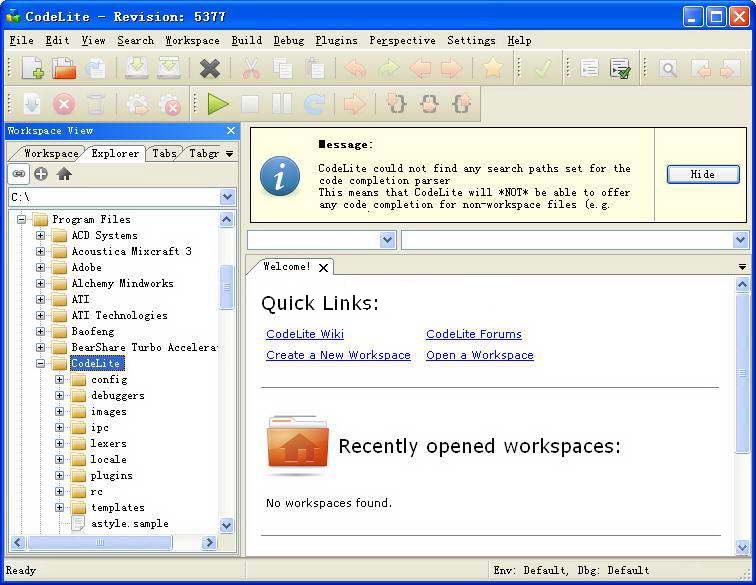Screen dimensions: 756x585
Task: Open the workspace tabs overflow dropdown arrow
Action: pyautogui.click(x=229, y=154)
